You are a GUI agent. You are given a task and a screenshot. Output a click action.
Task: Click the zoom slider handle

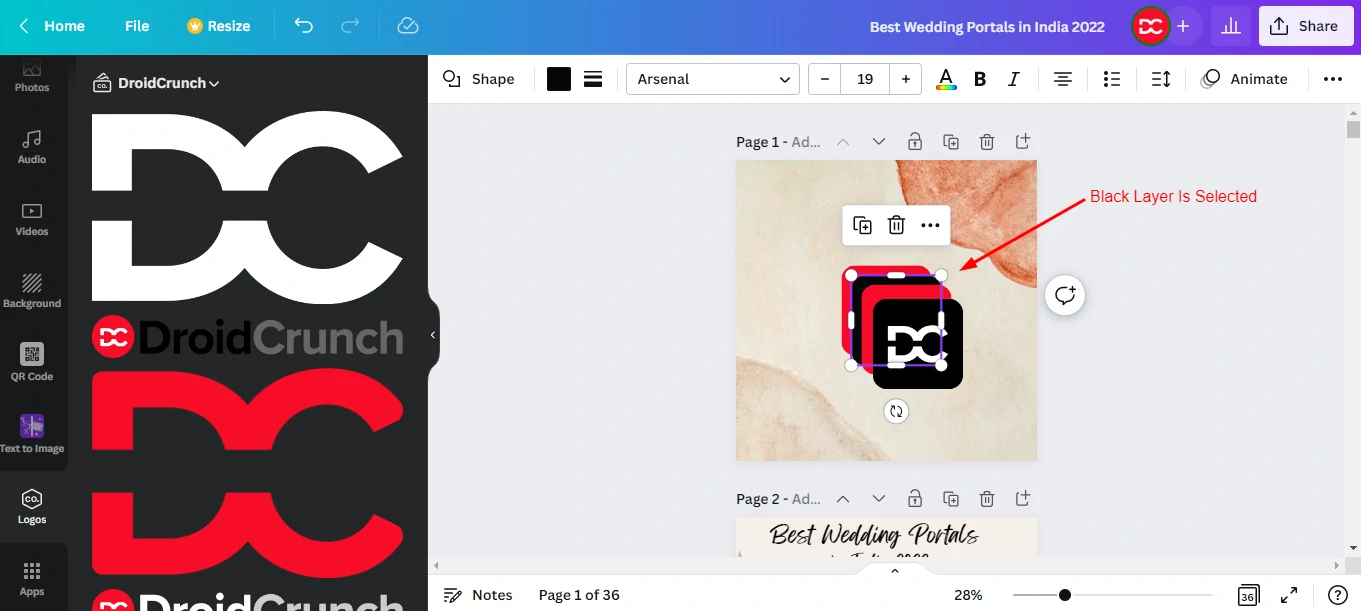(1065, 595)
